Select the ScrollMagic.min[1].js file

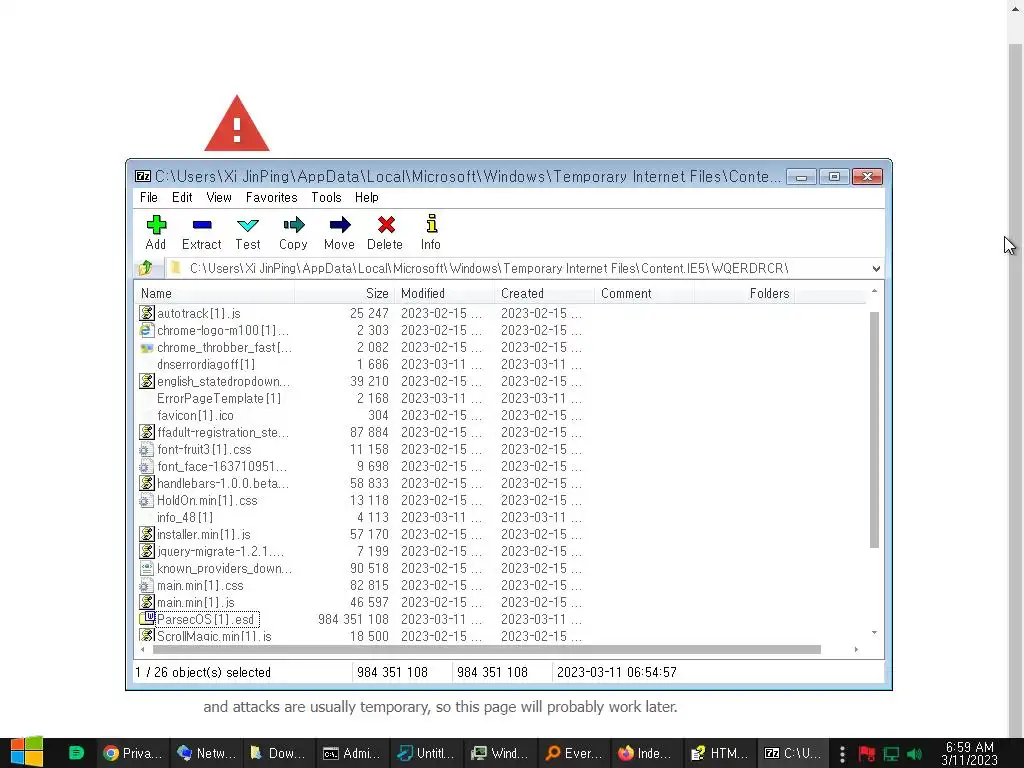214,636
